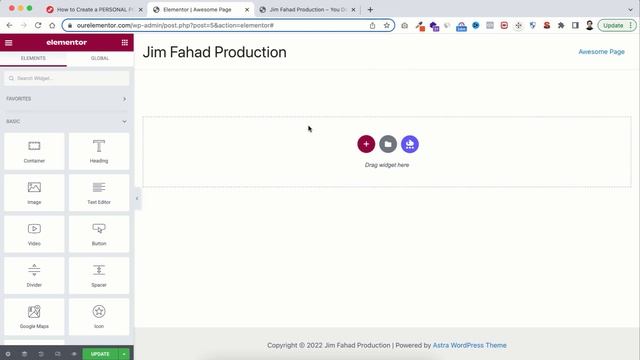Image resolution: width=640 pixels, height=360 pixels.
Task: Select the Button widget
Action: [x=99, y=234]
